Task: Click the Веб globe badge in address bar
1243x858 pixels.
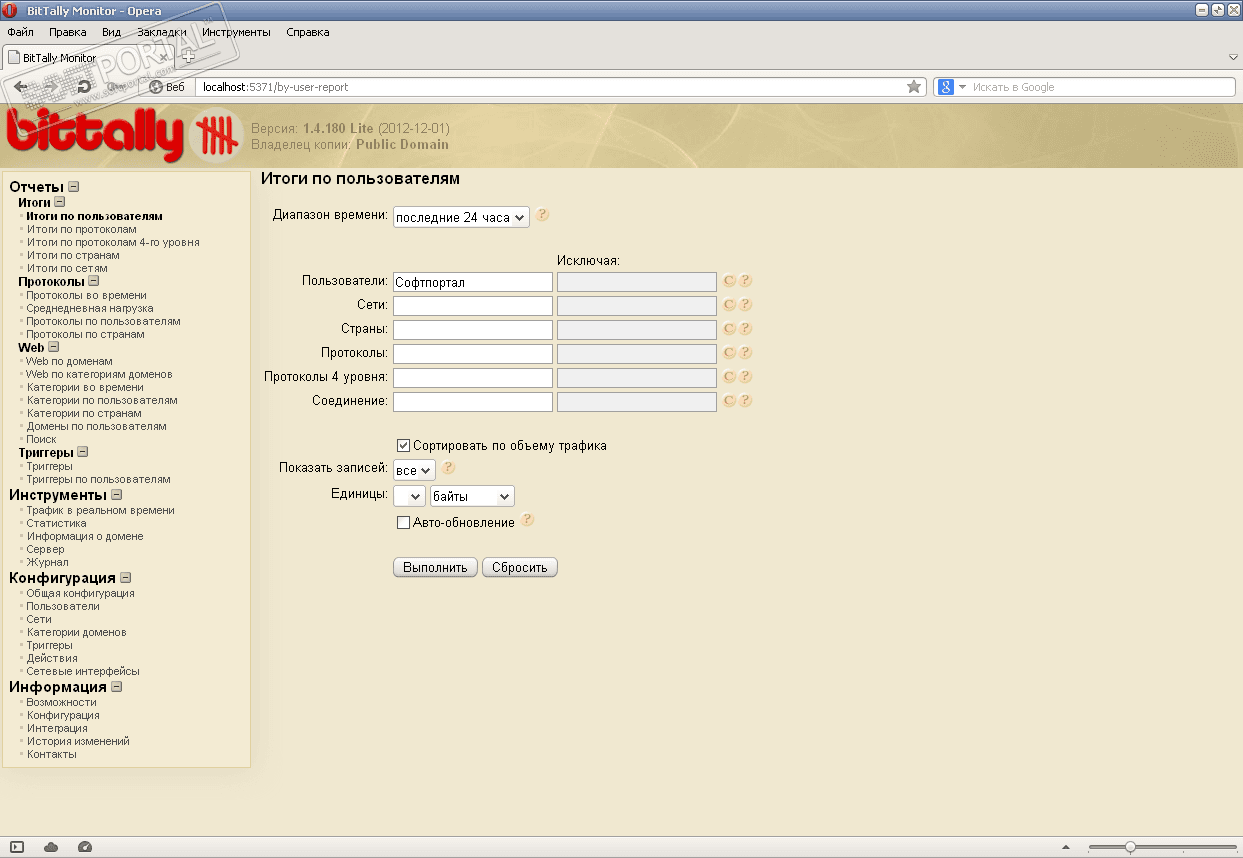Action: tap(167, 87)
